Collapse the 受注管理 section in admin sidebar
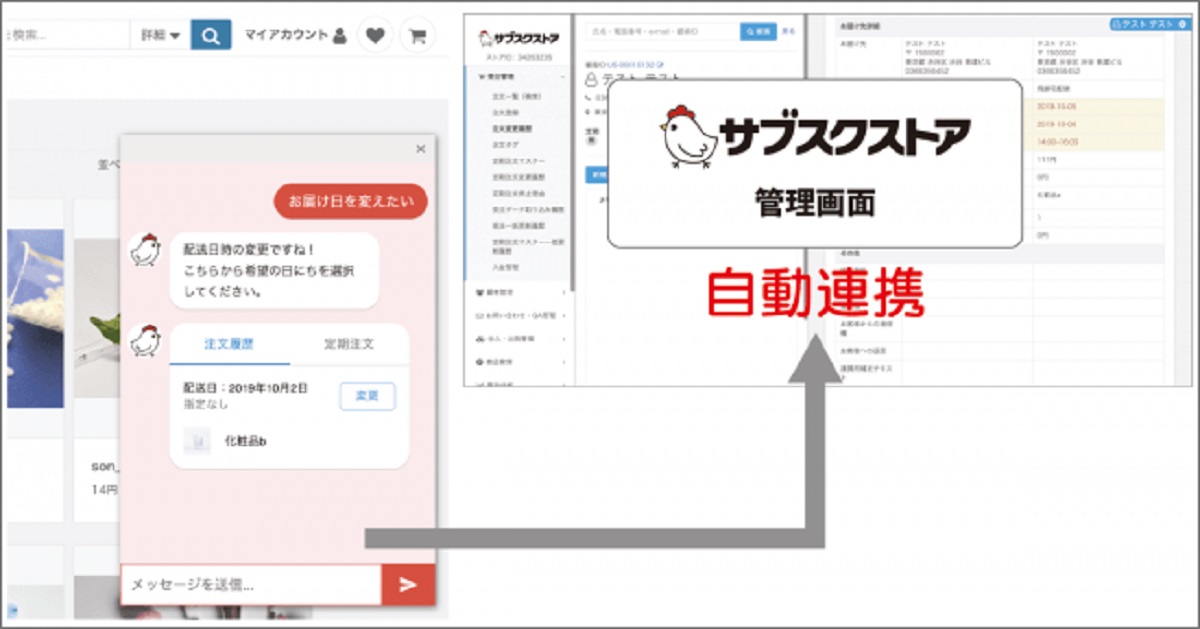This screenshot has height=629, width=1200. click(x=518, y=76)
